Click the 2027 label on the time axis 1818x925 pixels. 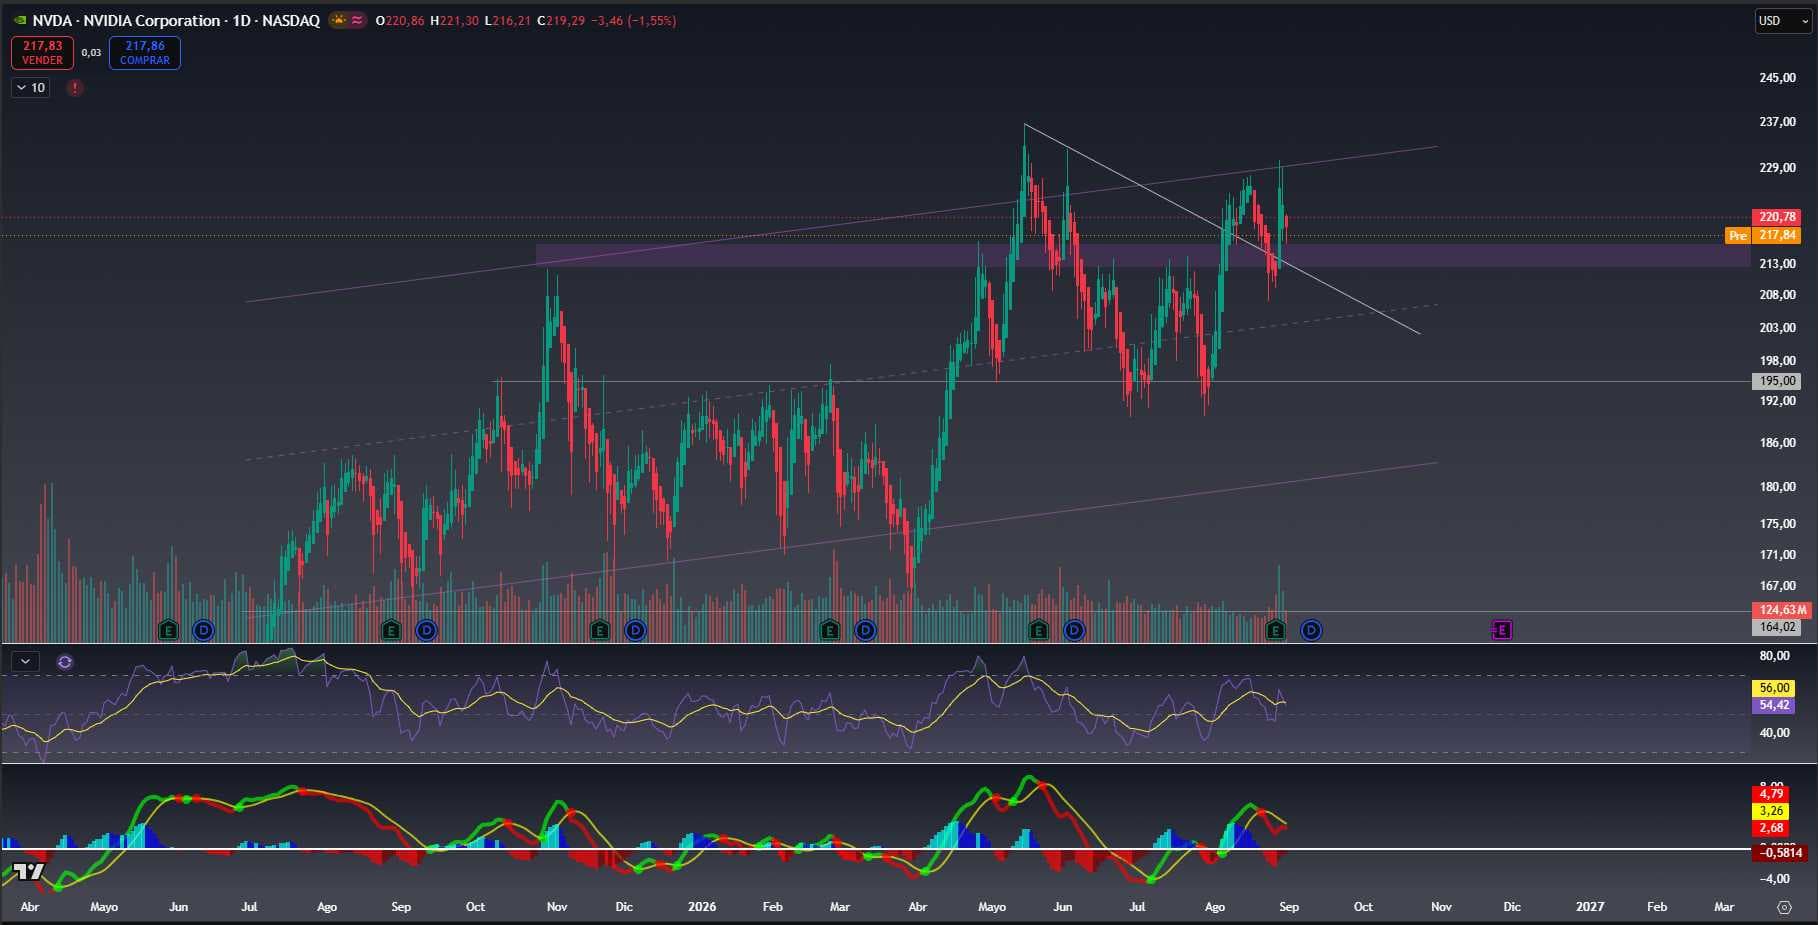click(x=1590, y=907)
